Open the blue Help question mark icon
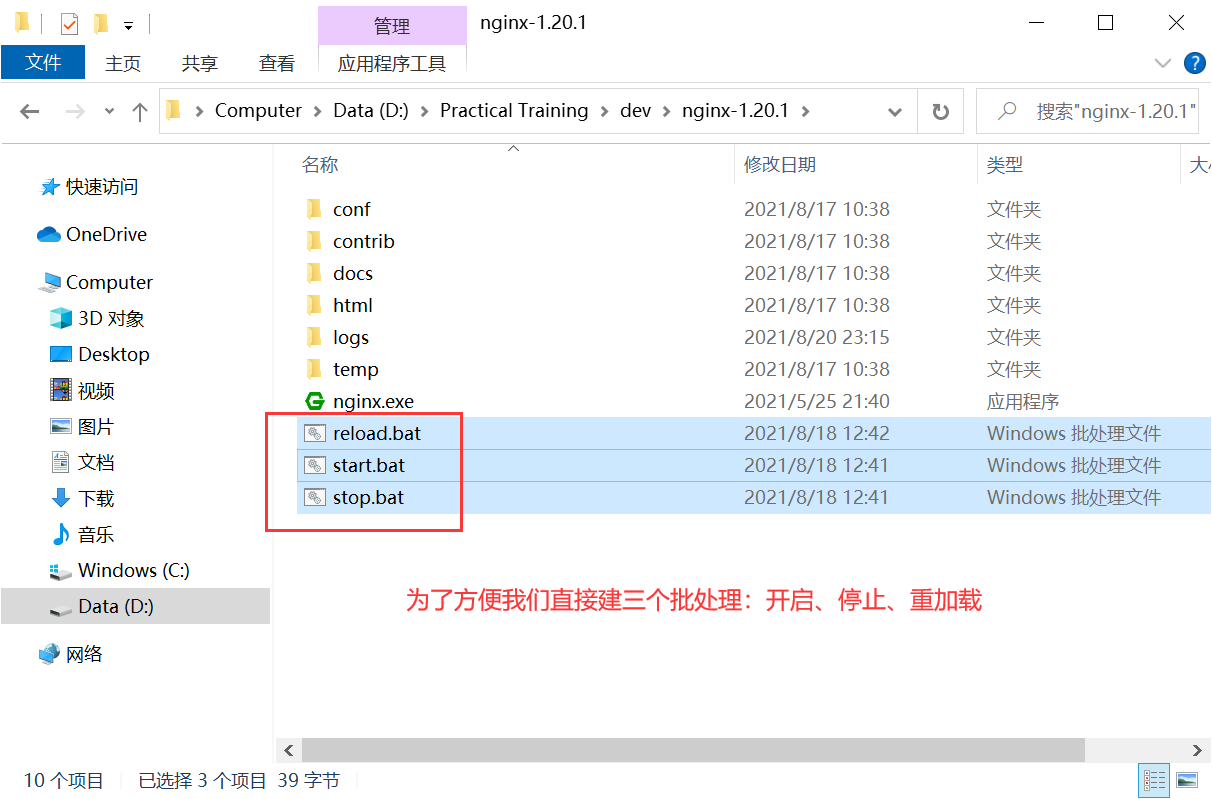 click(x=1194, y=63)
